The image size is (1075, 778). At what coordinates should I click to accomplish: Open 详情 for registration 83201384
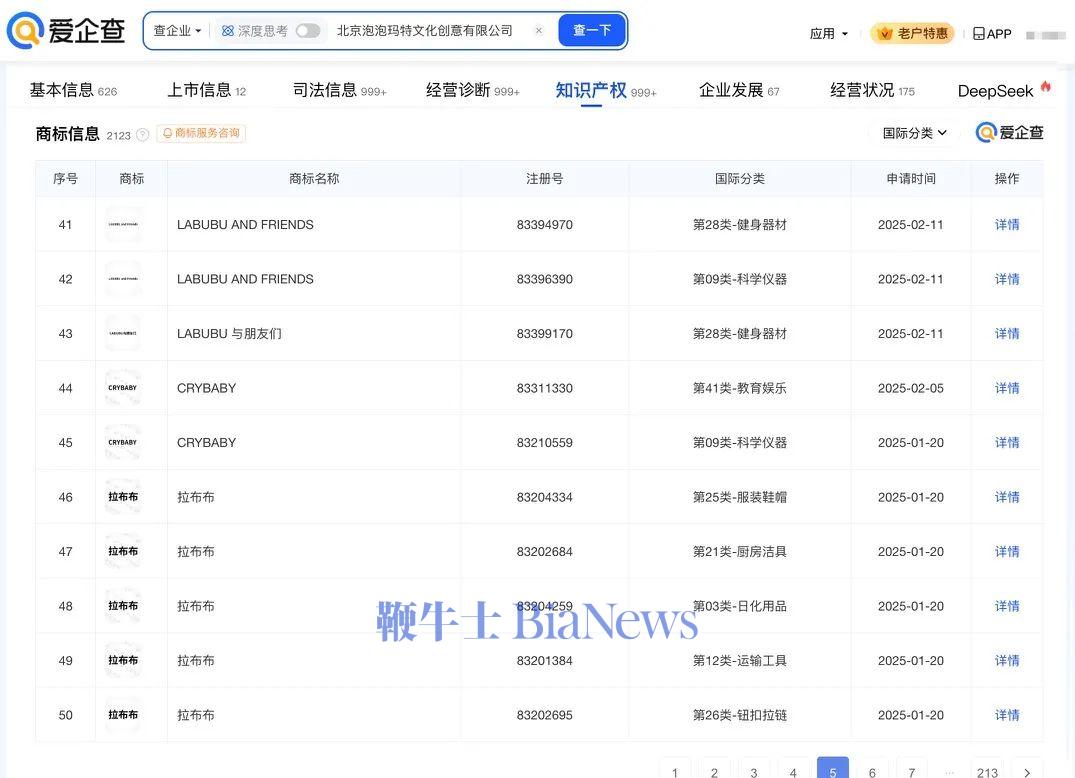coord(1006,660)
